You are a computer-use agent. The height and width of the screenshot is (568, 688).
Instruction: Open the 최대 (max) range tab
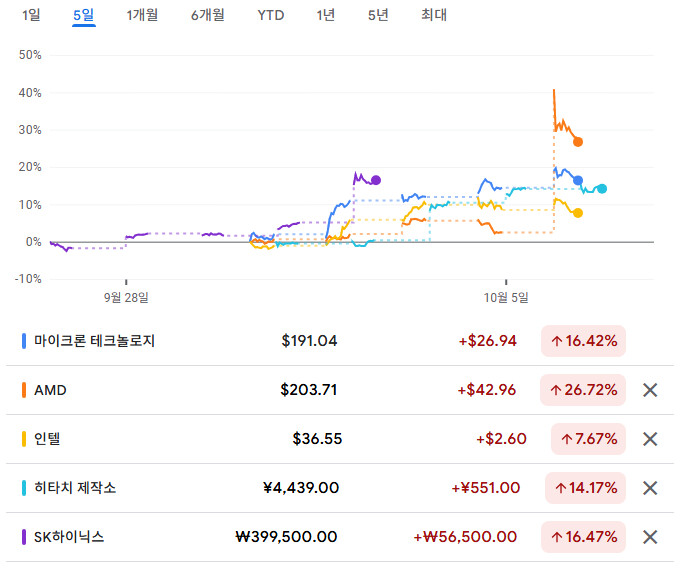[x=434, y=15]
